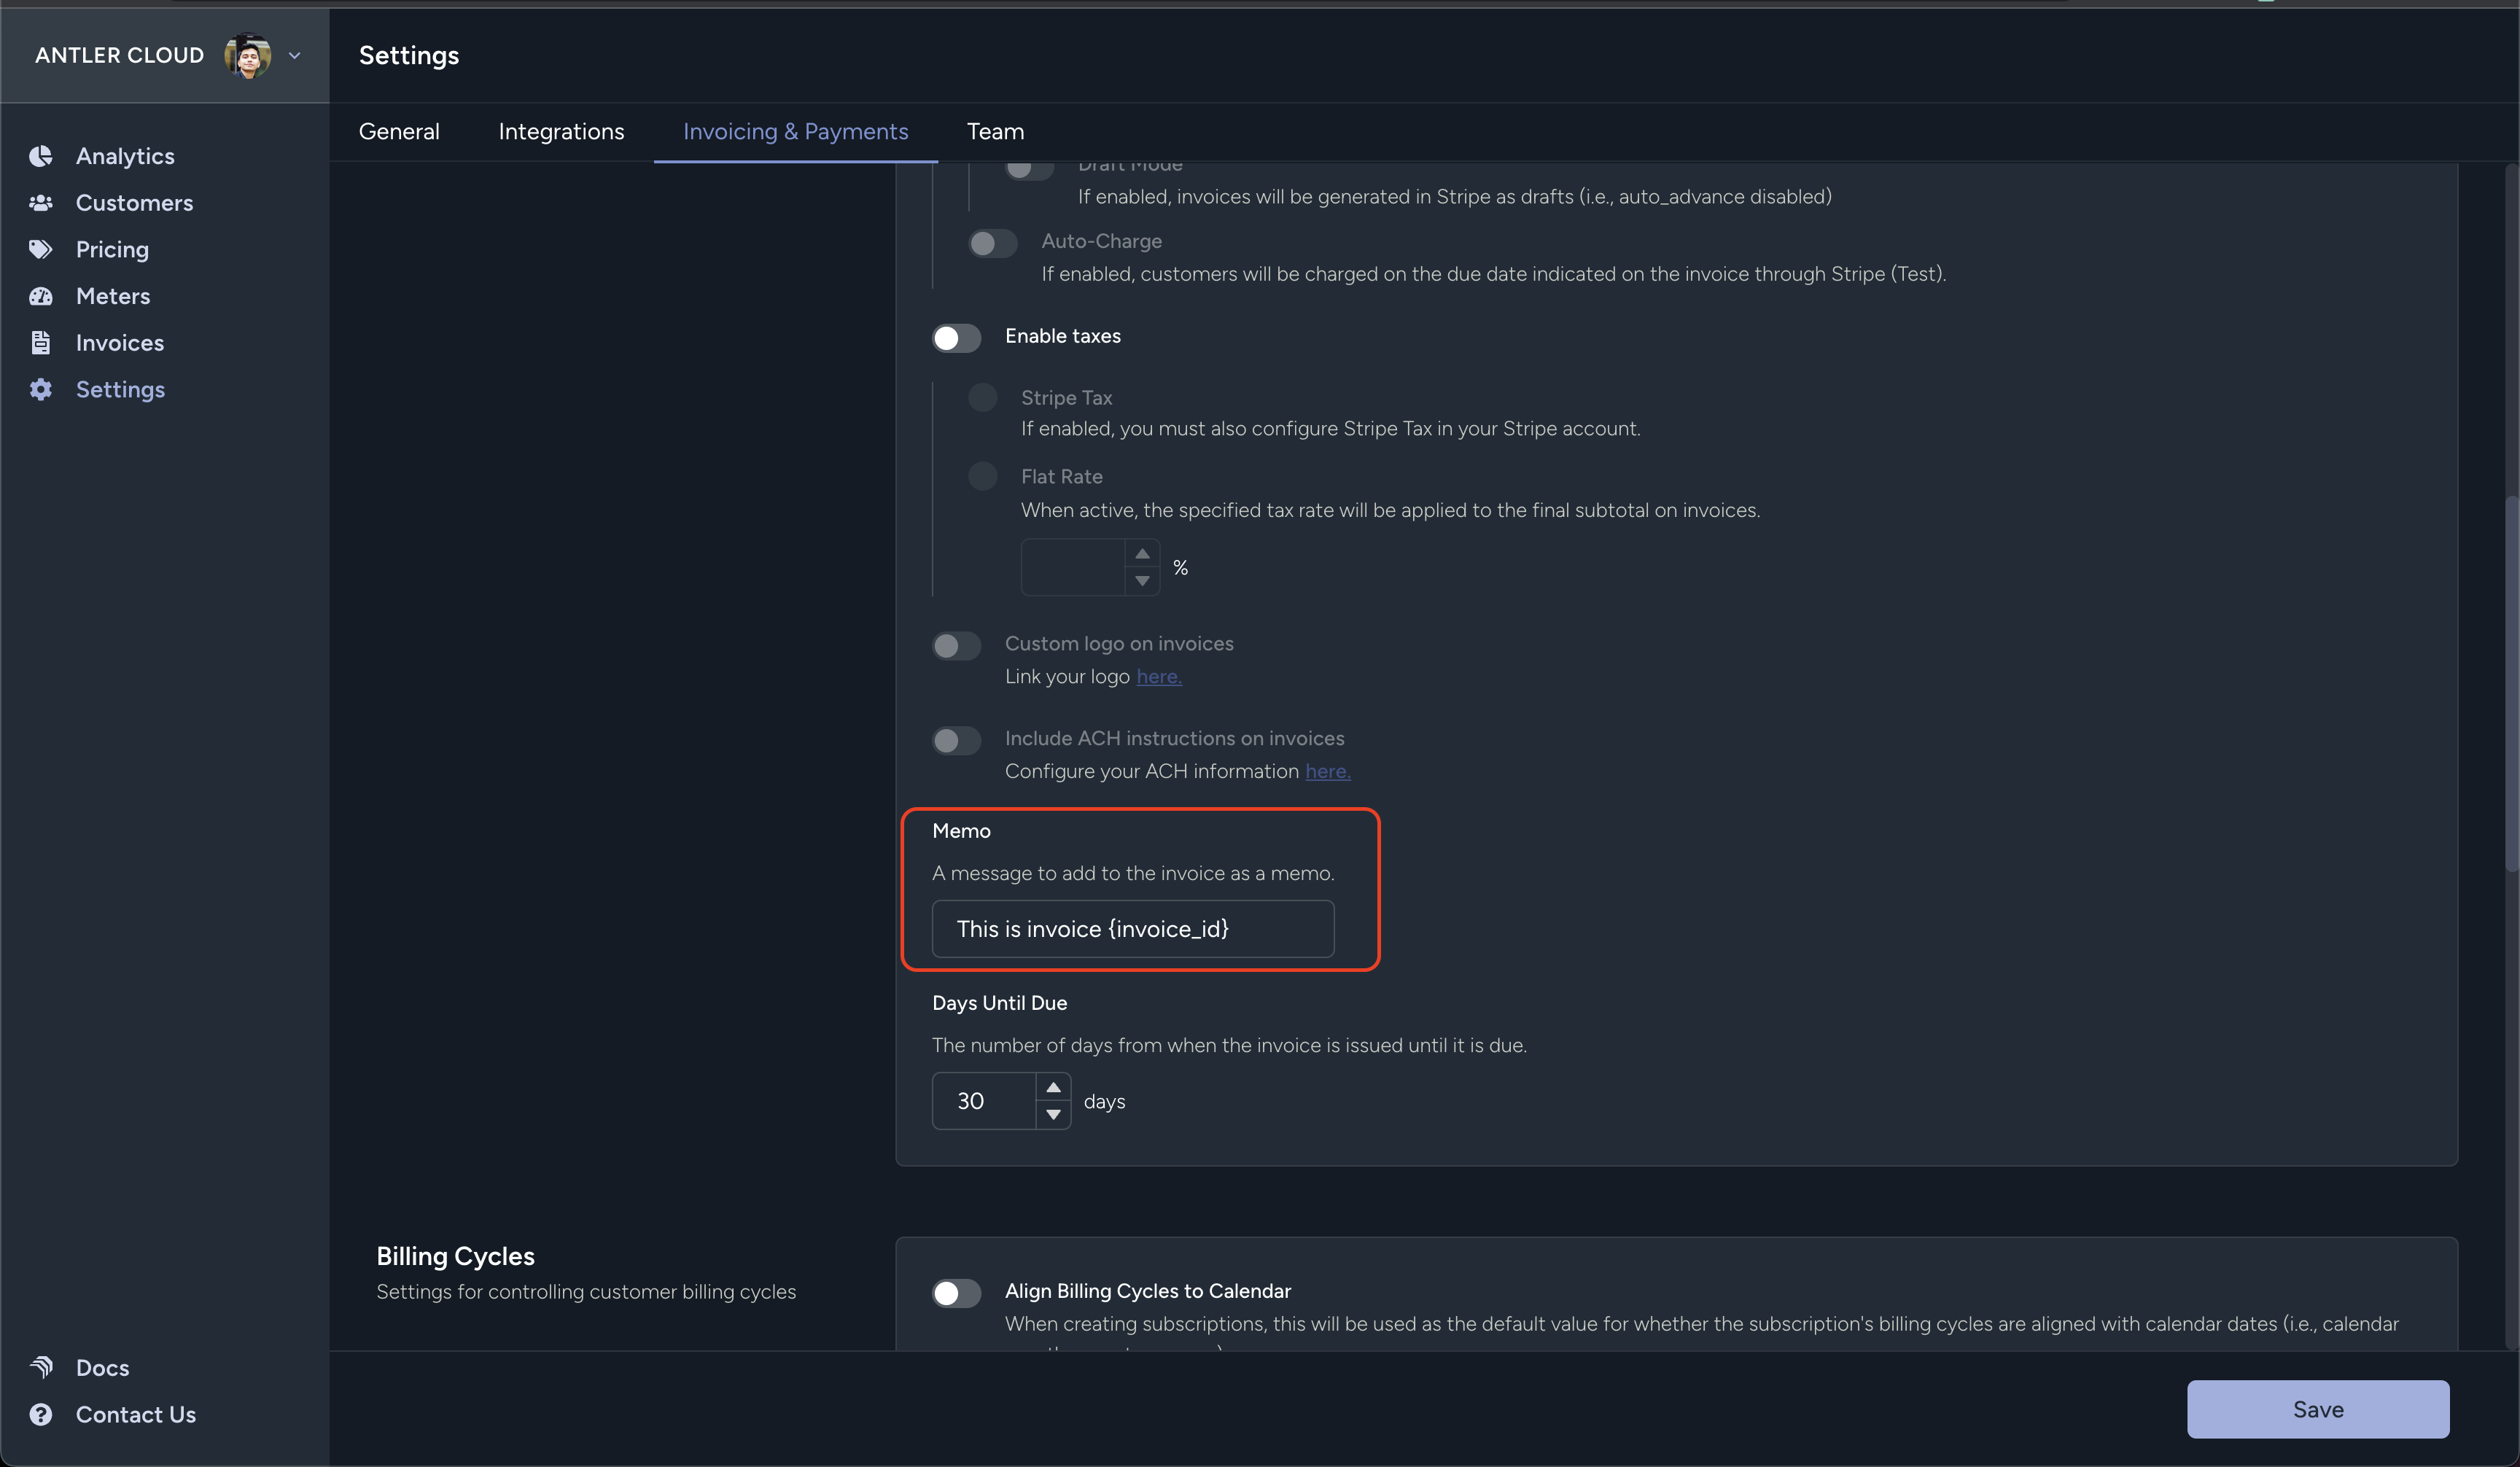This screenshot has width=2520, height=1467.
Task: Click the Customers people icon
Action: coord(41,203)
